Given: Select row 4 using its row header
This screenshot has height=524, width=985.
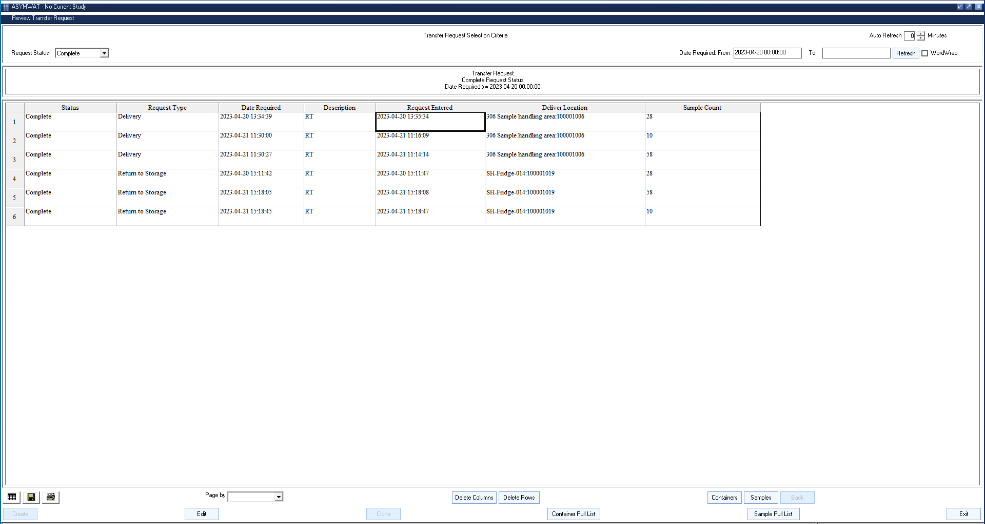Looking at the screenshot, I should (x=14, y=178).
